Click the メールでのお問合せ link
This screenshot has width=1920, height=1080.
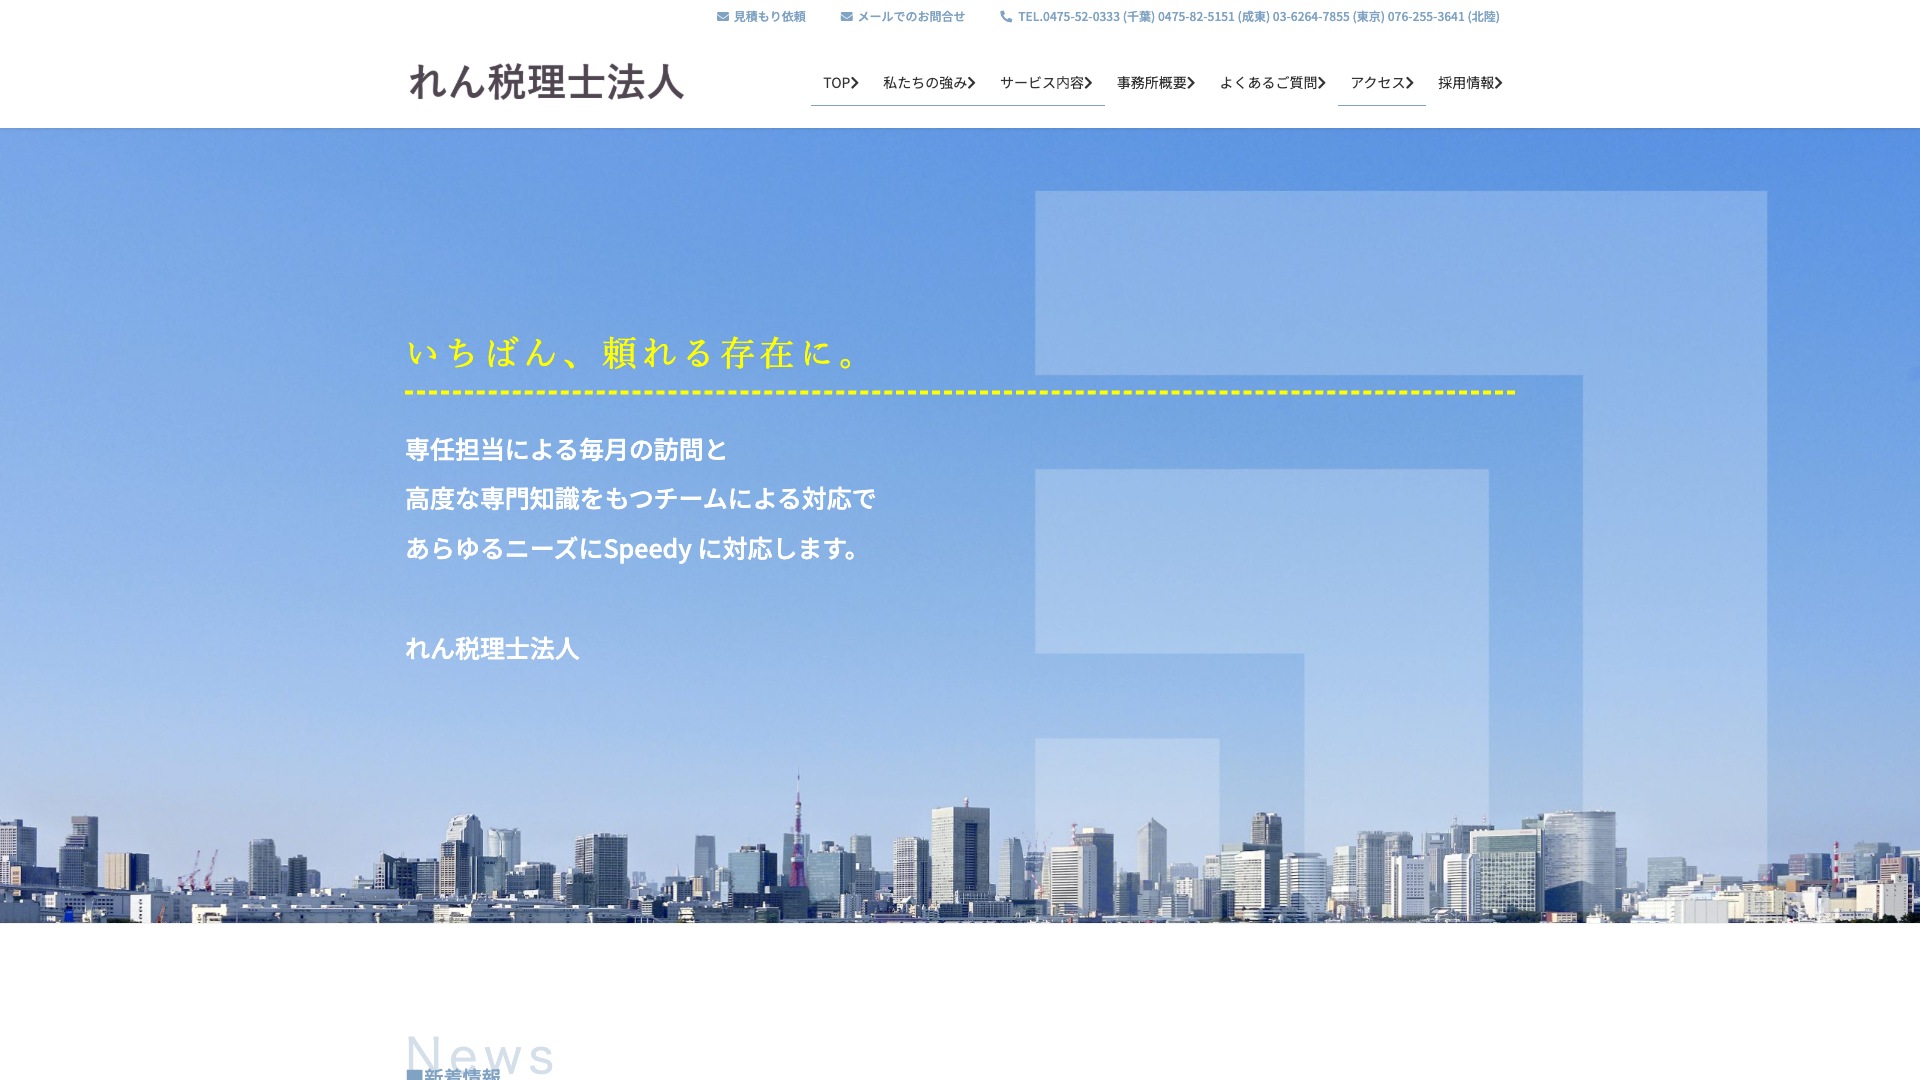[x=911, y=17]
